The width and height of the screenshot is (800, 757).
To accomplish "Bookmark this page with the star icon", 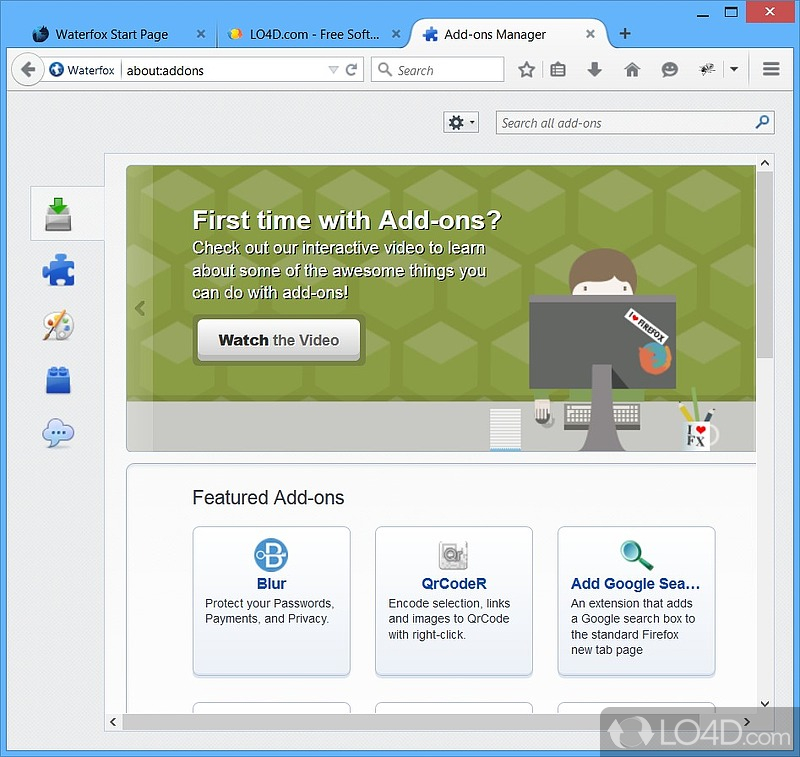I will coord(527,70).
